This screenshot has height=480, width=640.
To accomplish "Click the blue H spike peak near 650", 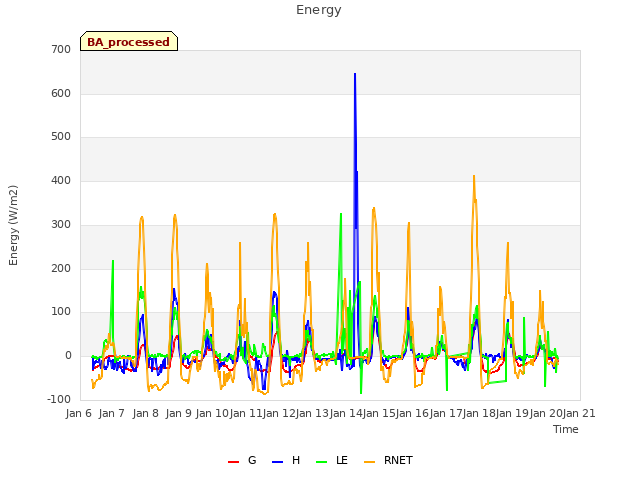I will [355, 74].
